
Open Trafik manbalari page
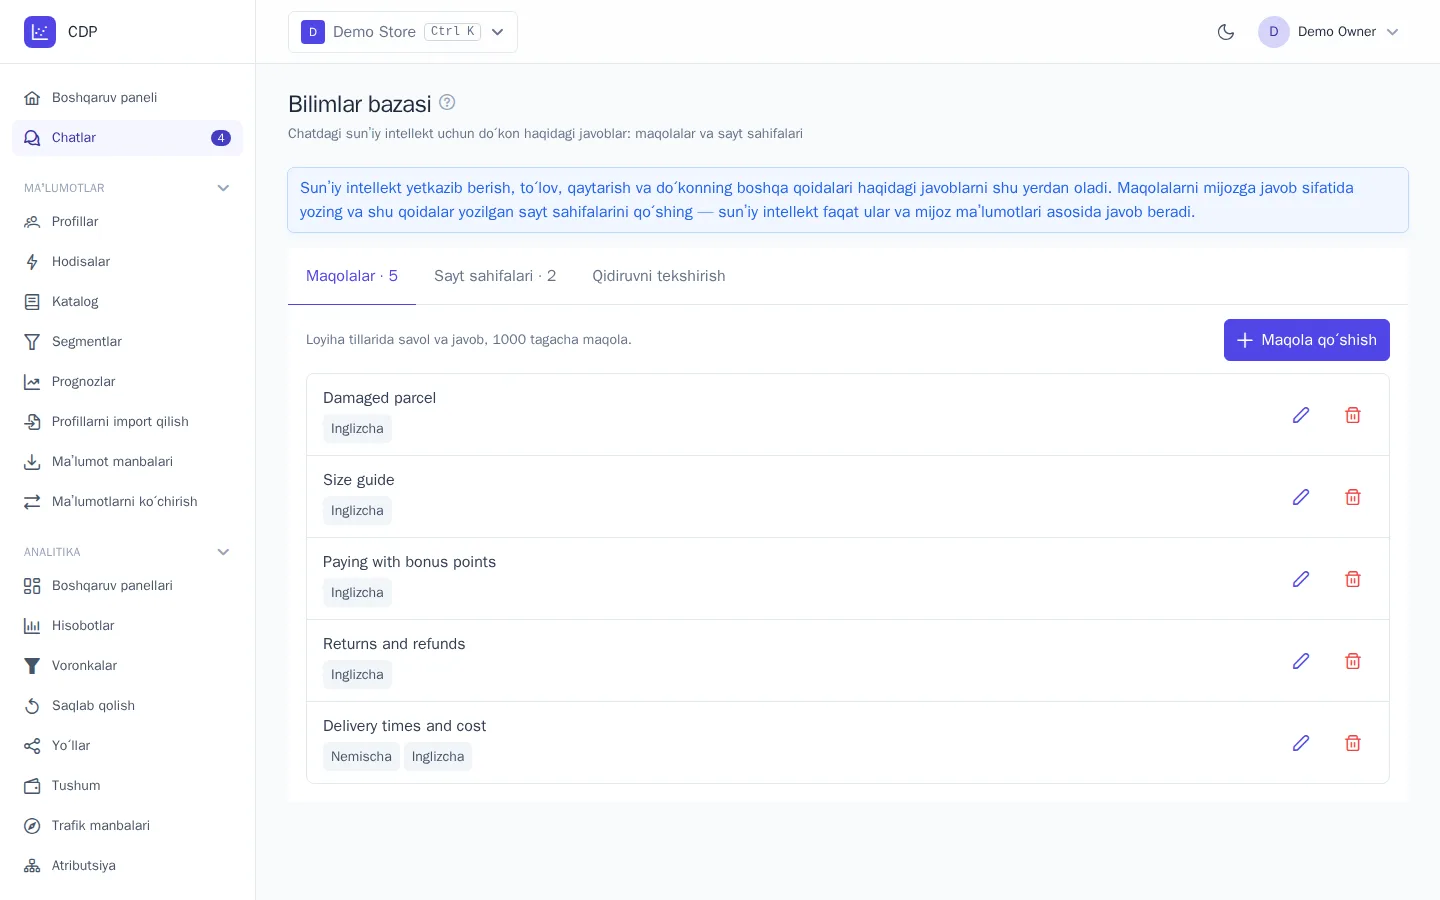click(127, 826)
